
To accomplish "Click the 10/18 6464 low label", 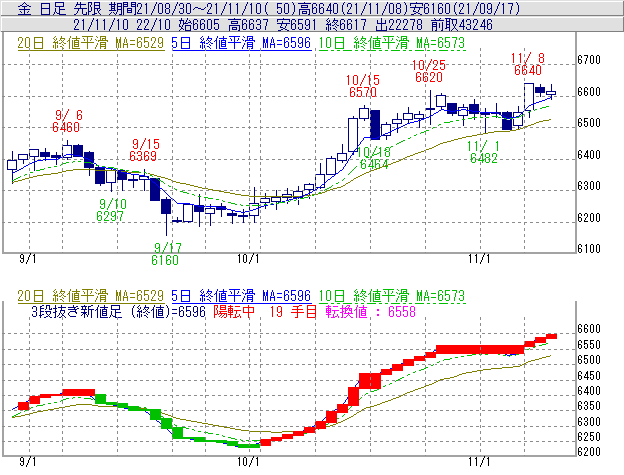I will click(x=374, y=158).
